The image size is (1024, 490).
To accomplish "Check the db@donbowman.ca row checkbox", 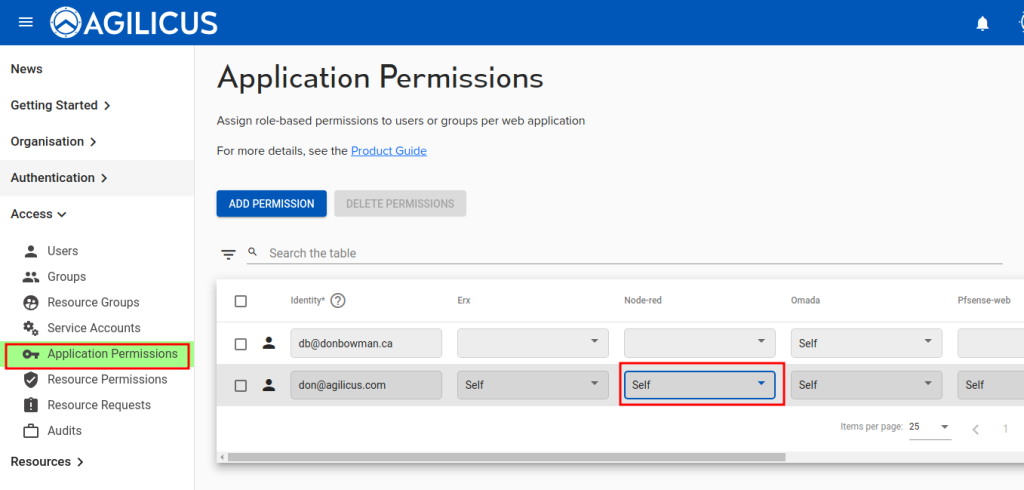I will click(x=240, y=344).
